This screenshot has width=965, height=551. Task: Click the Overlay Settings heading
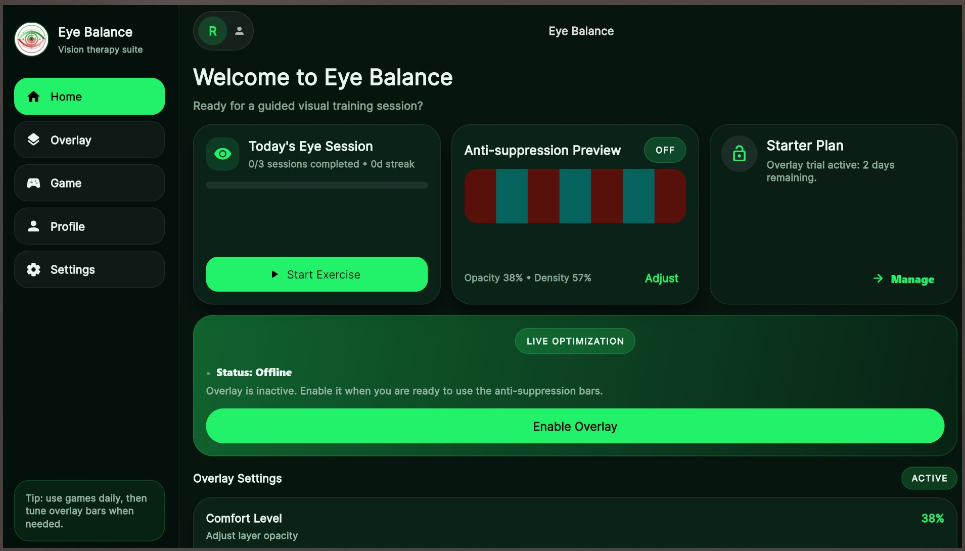(x=238, y=478)
